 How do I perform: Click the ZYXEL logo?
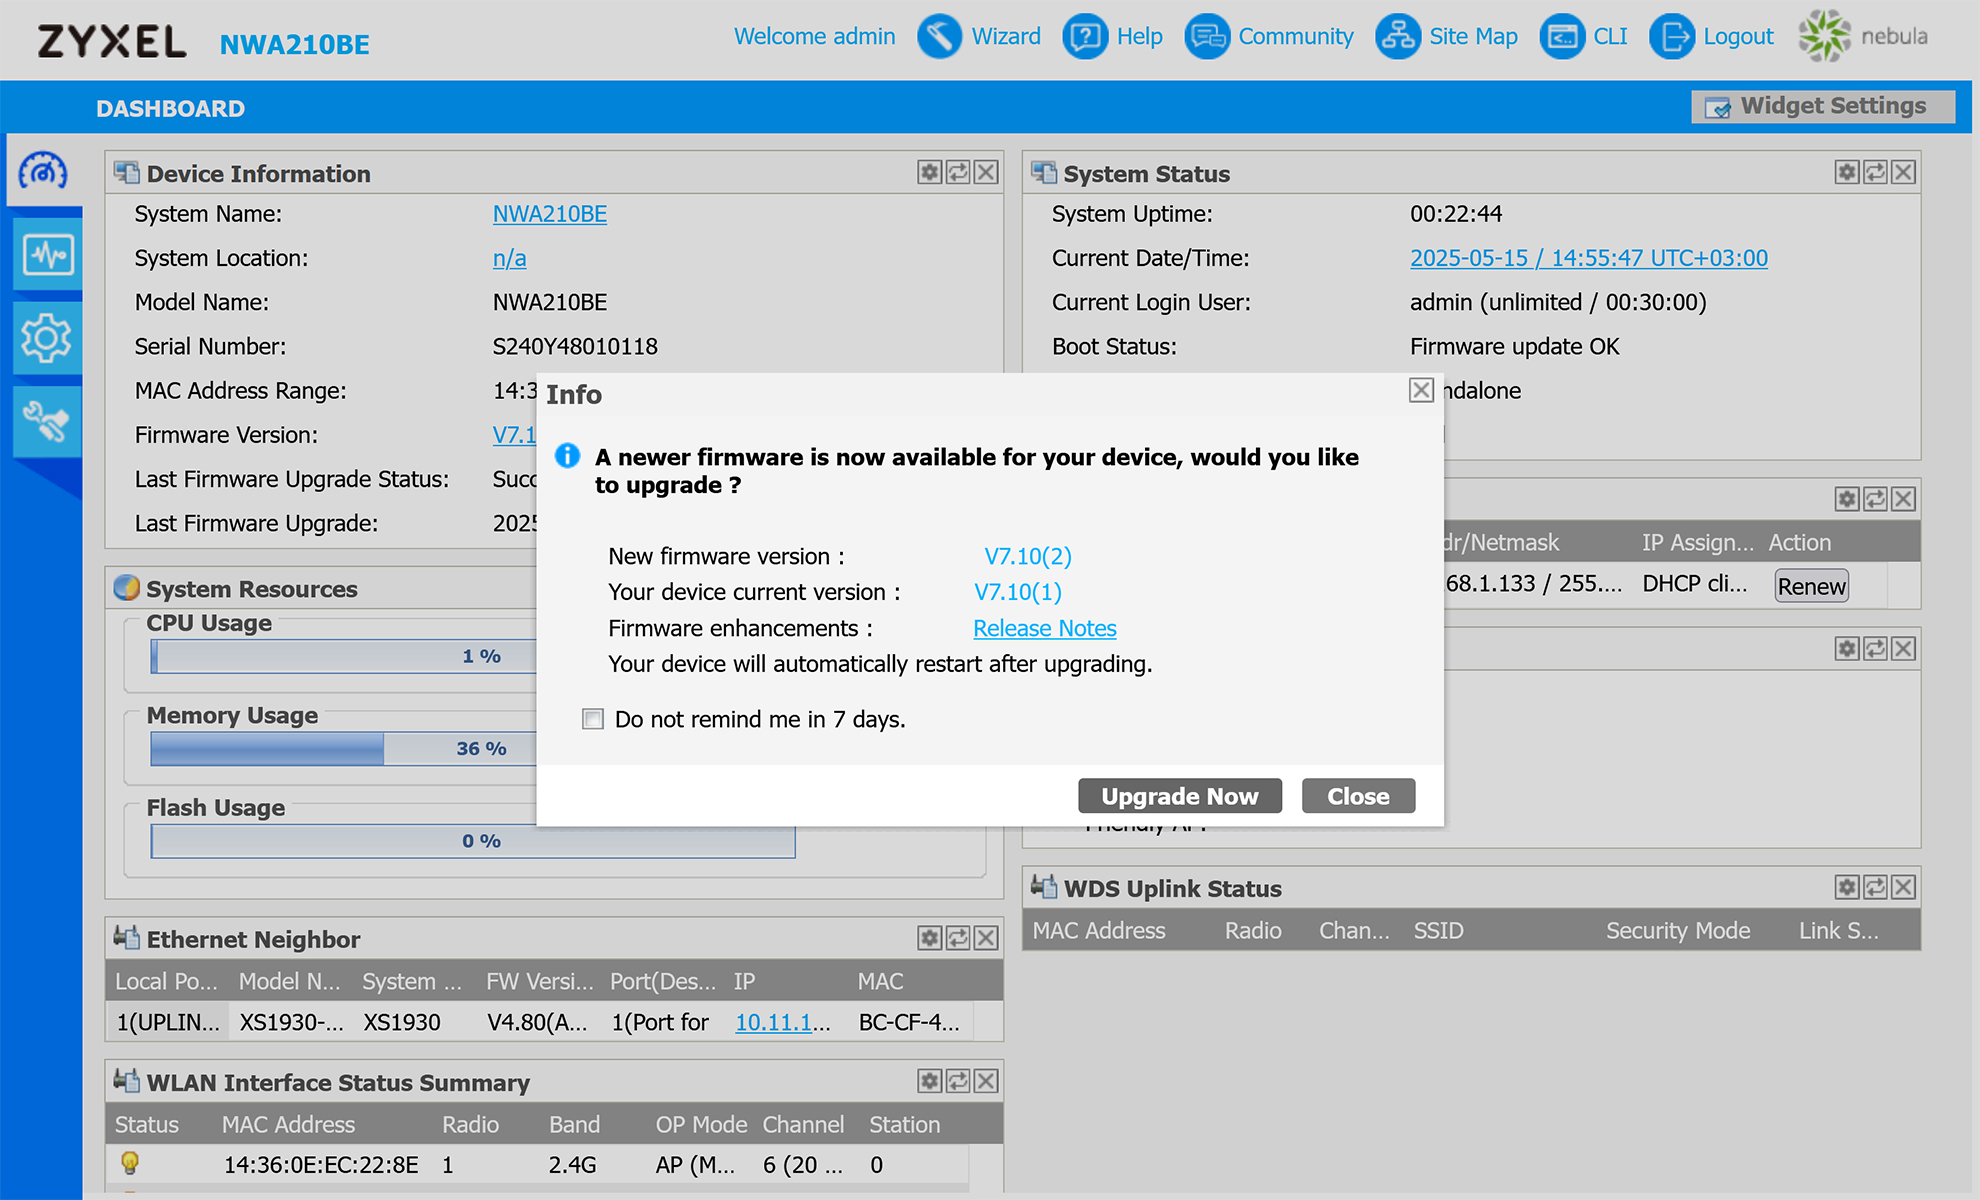(112, 42)
